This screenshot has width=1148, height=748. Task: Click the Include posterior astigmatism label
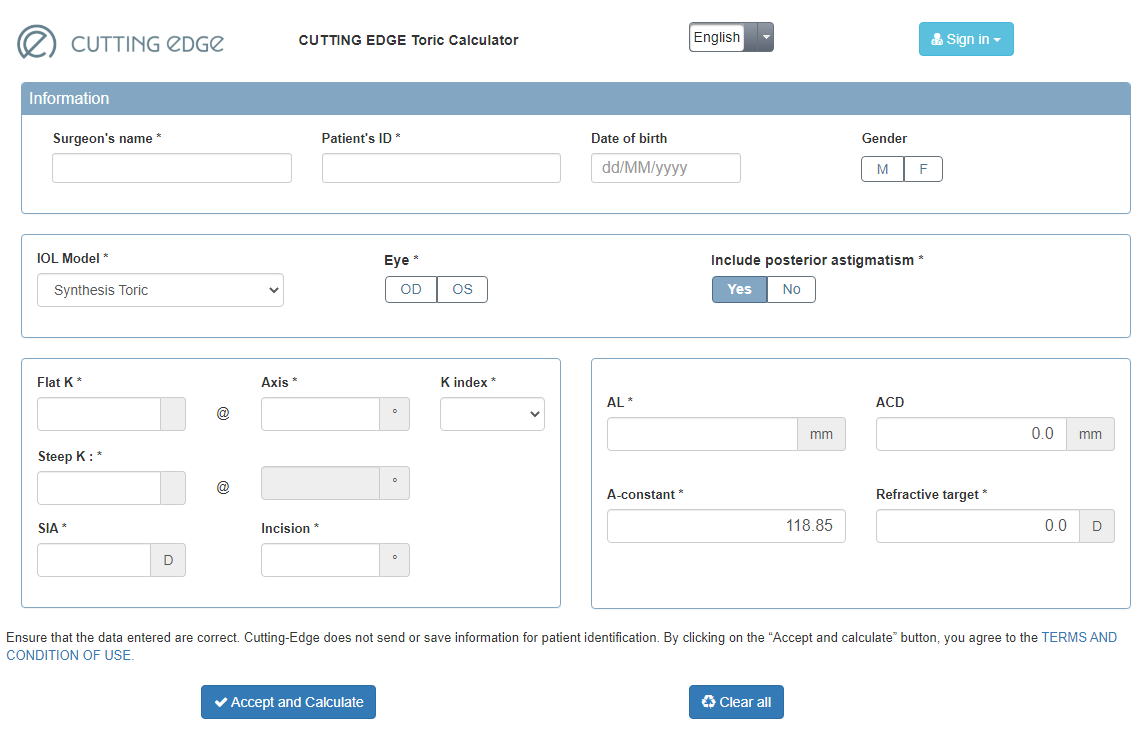(x=817, y=260)
